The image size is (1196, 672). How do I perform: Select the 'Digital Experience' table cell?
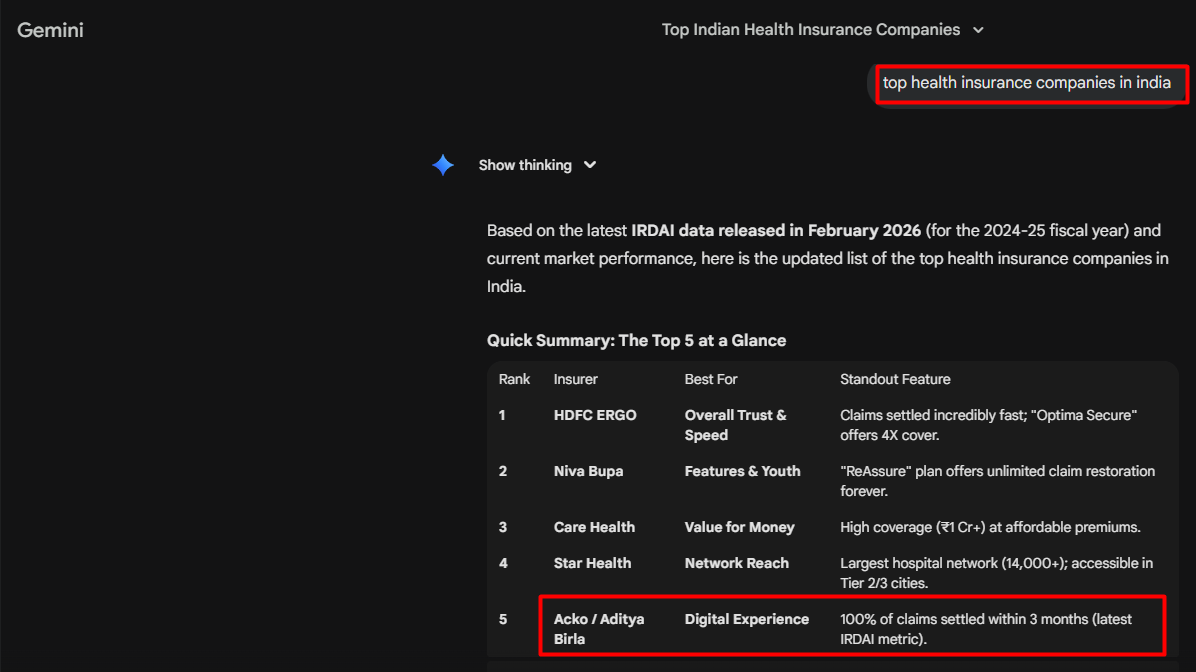pyautogui.click(x=746, y=619)
